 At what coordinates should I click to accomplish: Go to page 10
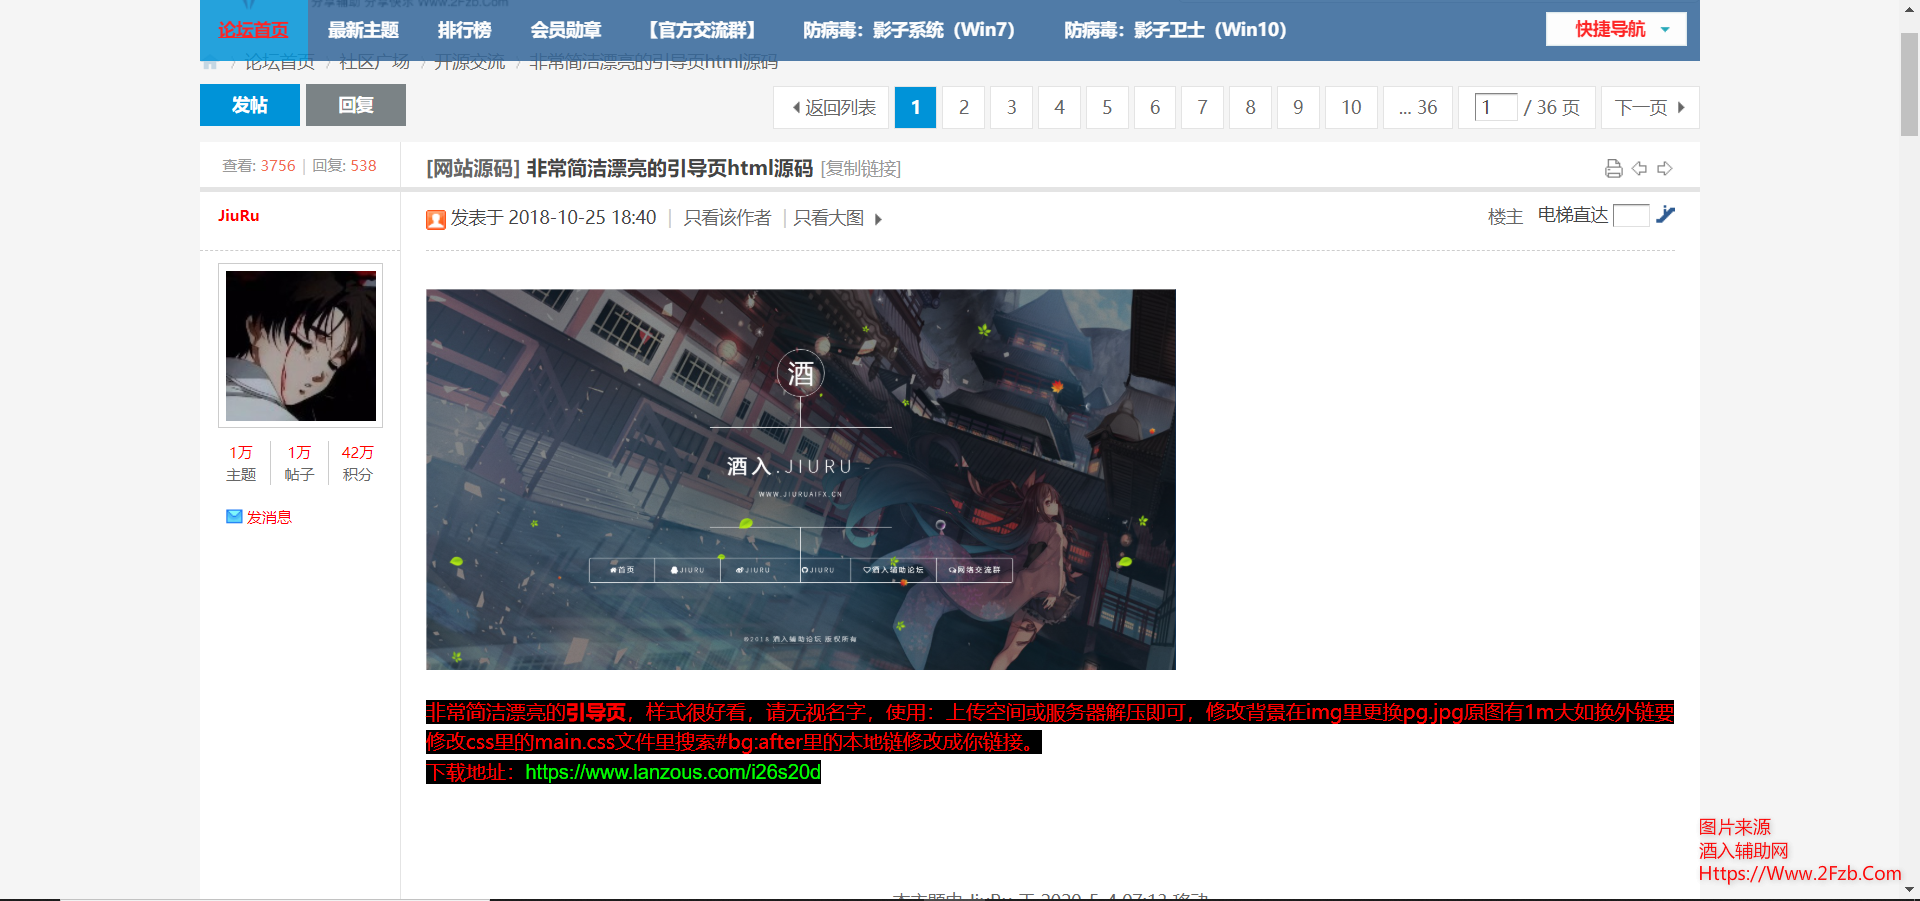(1351, 107)
